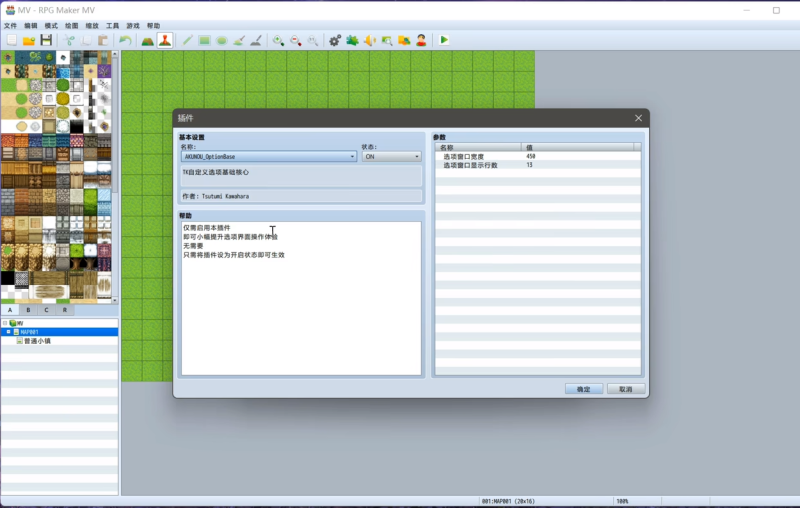Save the project with the floppy icon
The image size is (800, 508).
(x=46, y=40)
